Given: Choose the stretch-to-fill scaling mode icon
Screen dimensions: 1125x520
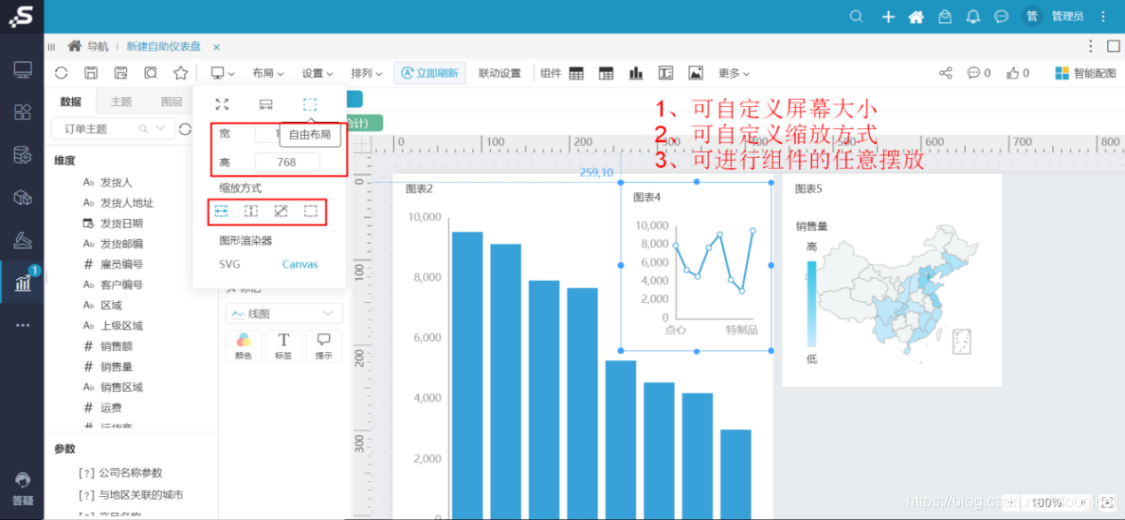Looking at the screenshot, I should pyautogui.click(x=281, y=211).
